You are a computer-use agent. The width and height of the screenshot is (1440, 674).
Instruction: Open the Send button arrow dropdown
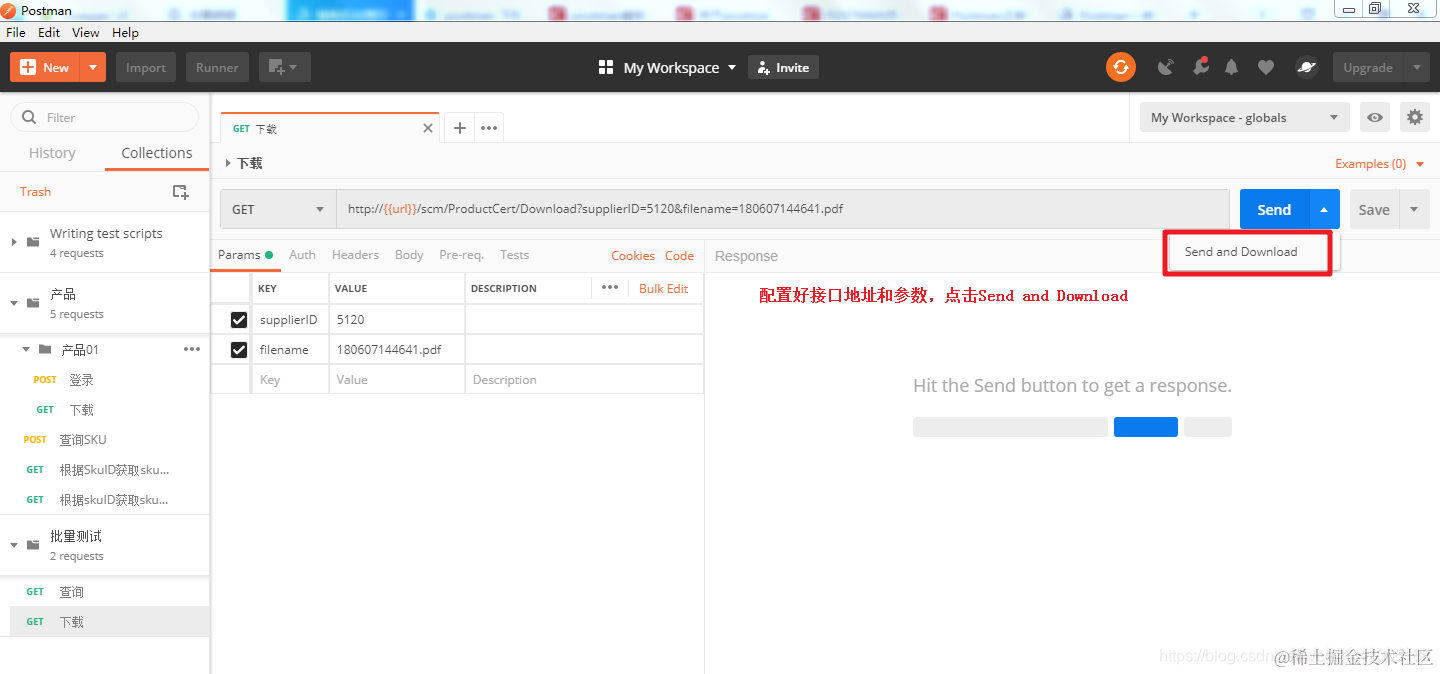click(x=1324, y=209)
